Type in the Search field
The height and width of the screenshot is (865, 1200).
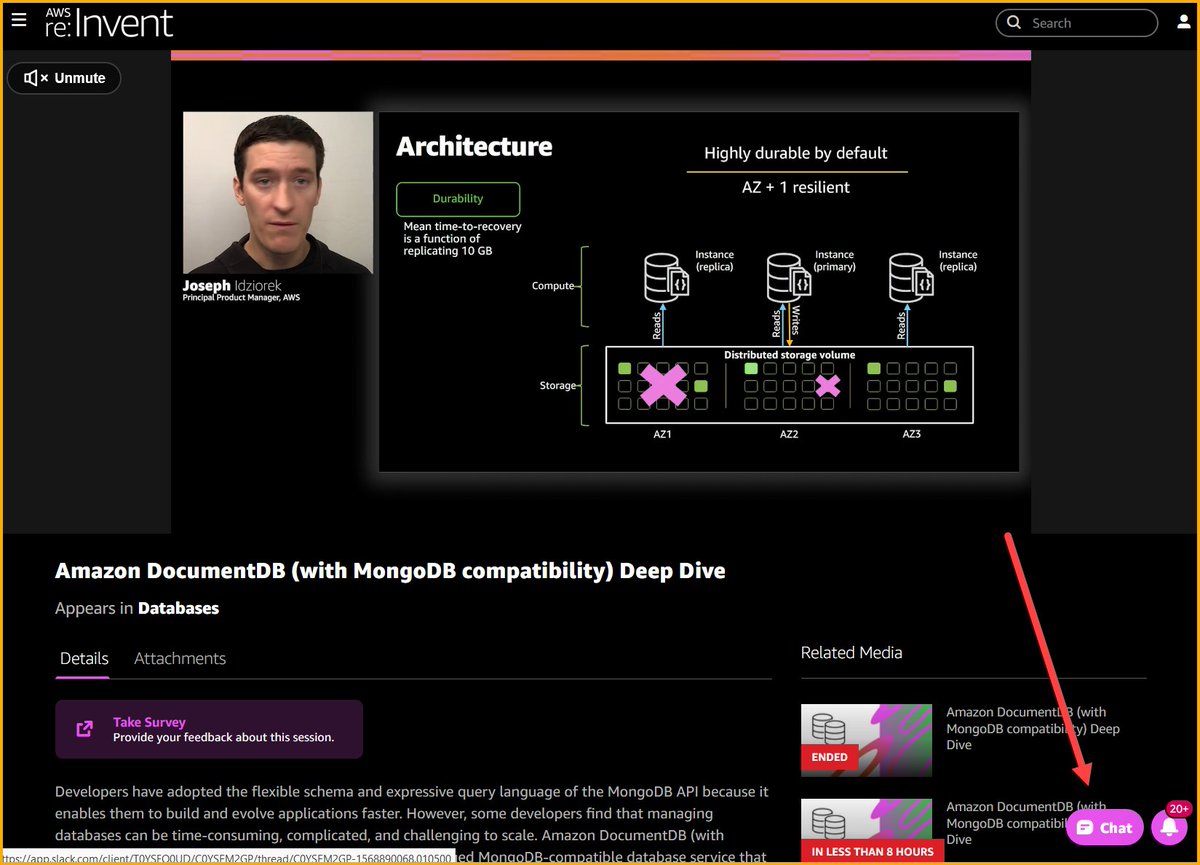point(1077,23)
